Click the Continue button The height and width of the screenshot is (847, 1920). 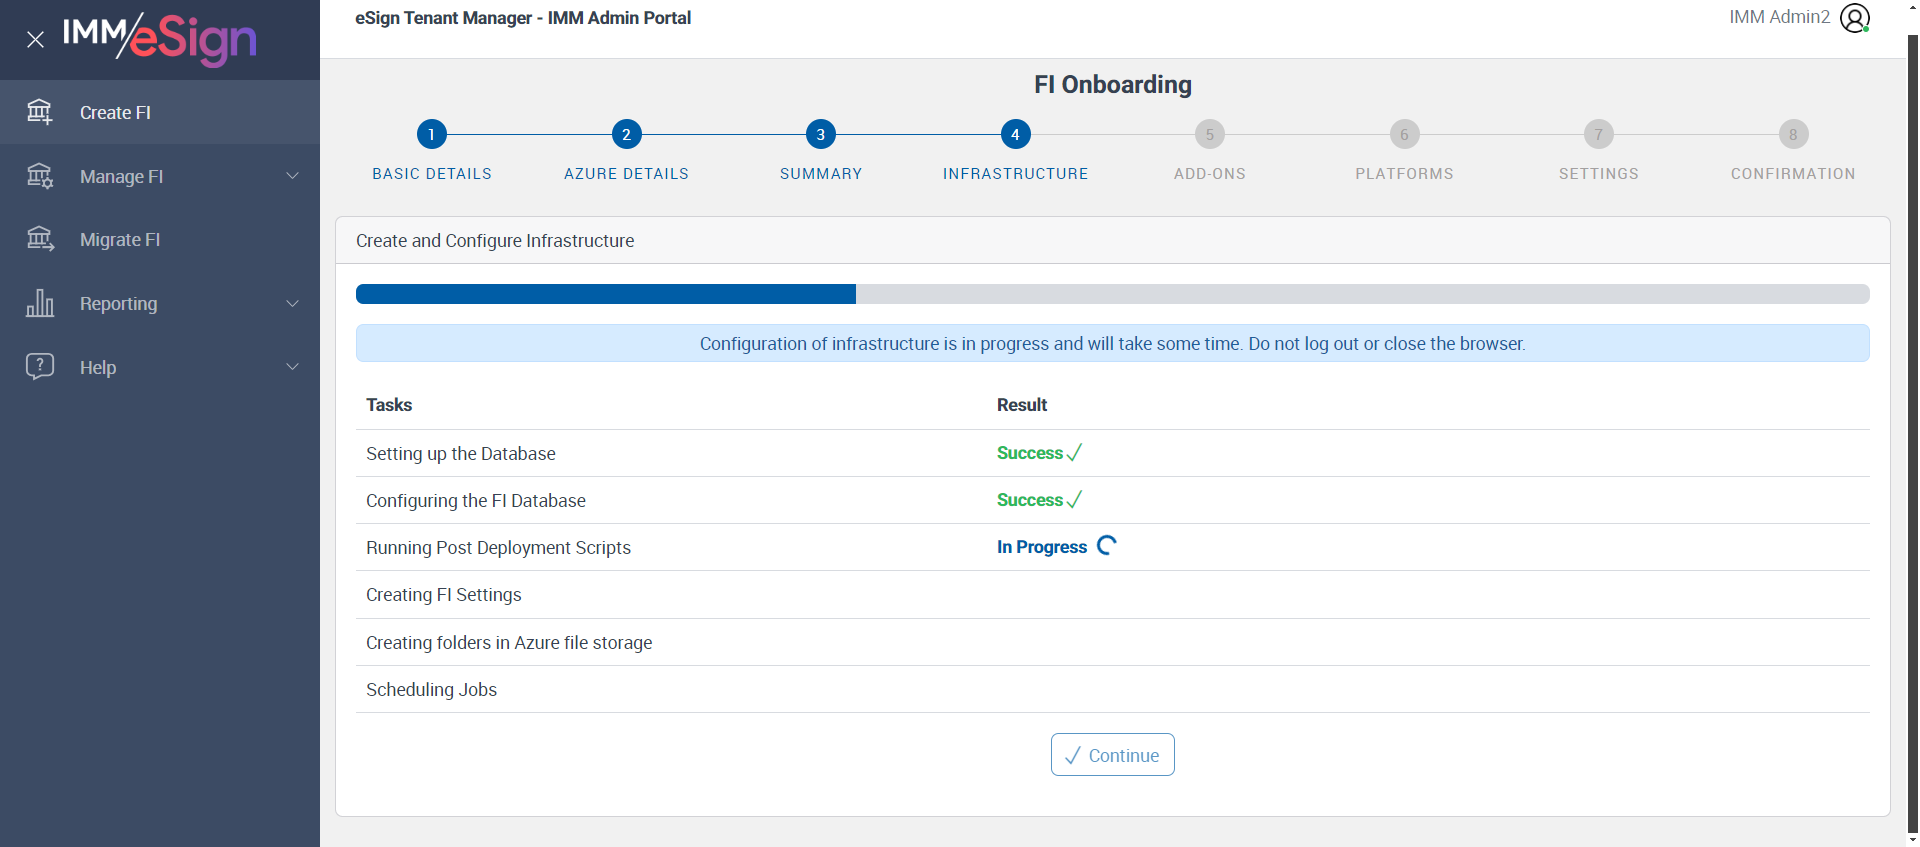click(1113, 755)
